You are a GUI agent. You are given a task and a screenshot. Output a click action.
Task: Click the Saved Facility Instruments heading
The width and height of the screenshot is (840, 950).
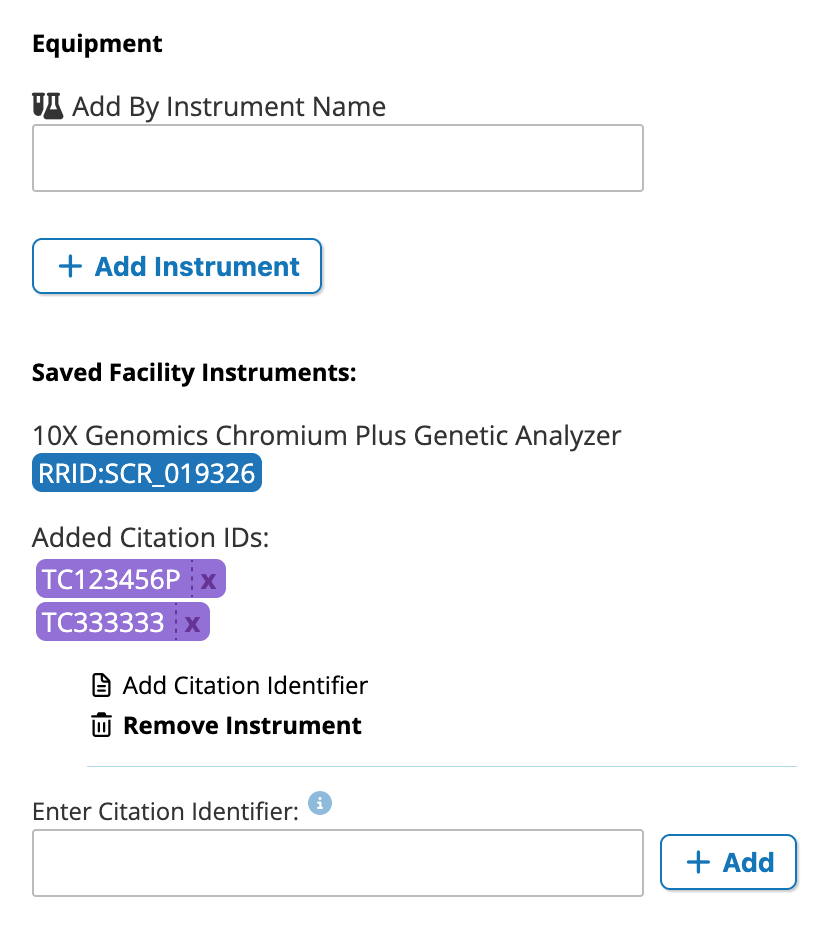tap(194, 373)
